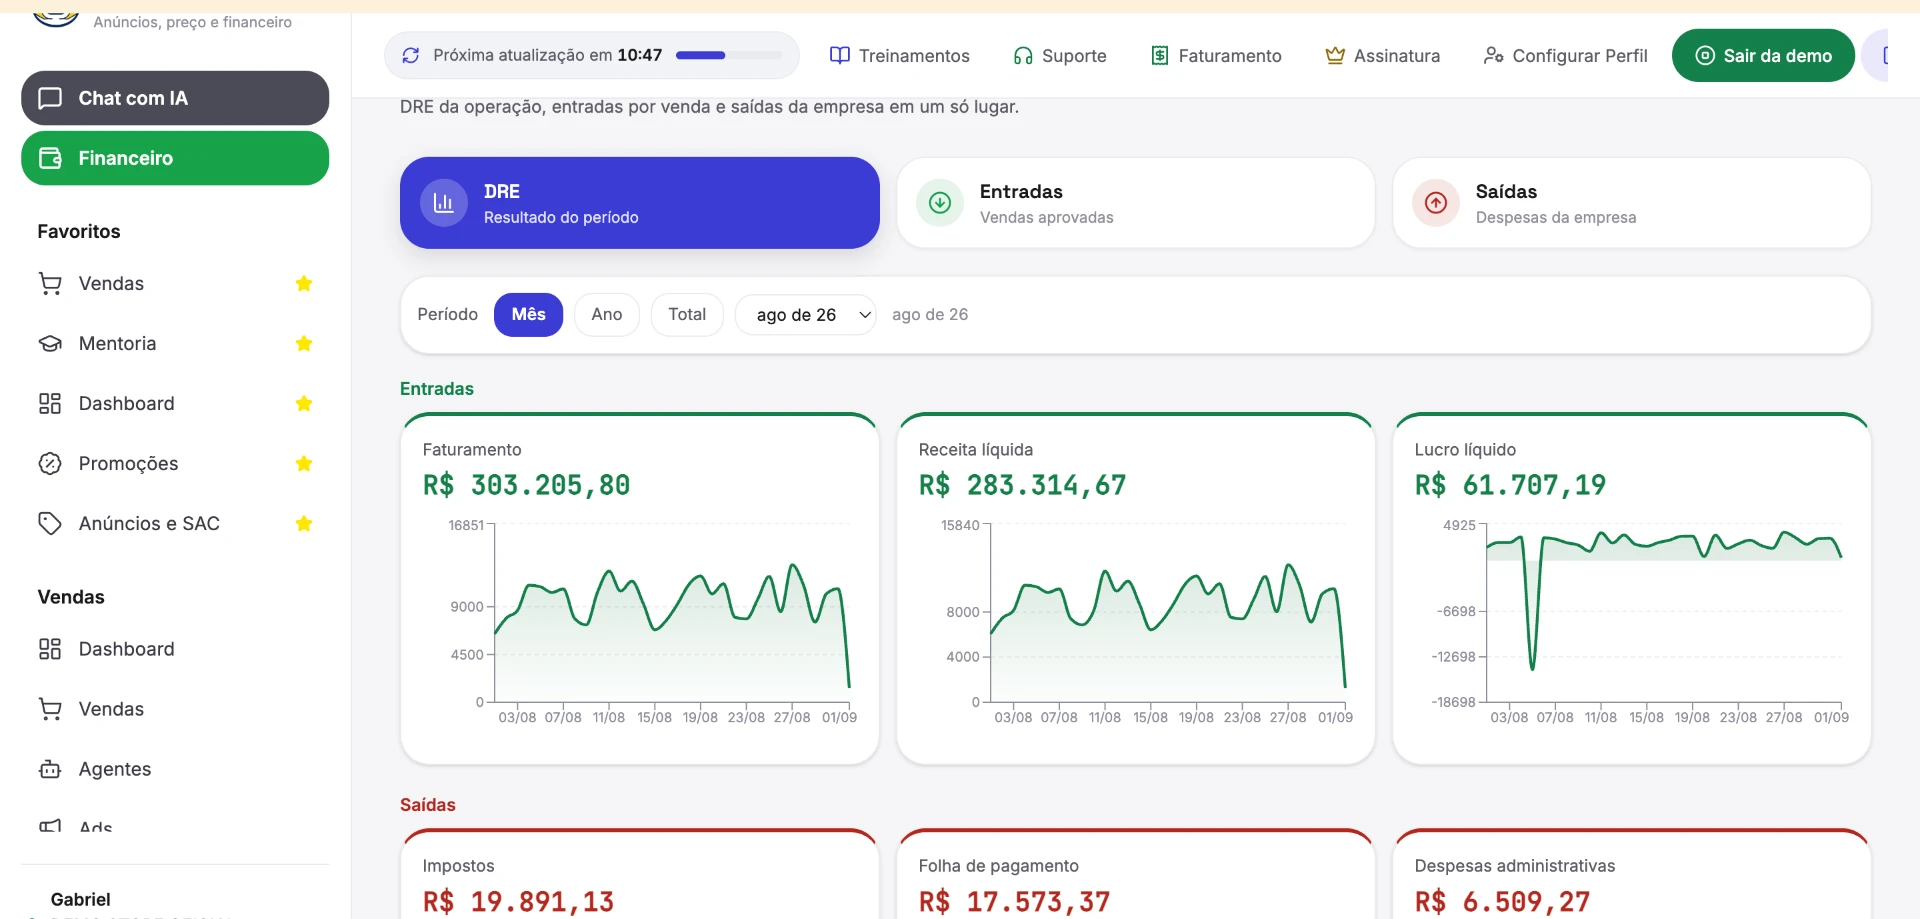Click the Vendas cart icon under the Vendas section
This screenshot has width=1920, height=919.
[x=50, y=710]
